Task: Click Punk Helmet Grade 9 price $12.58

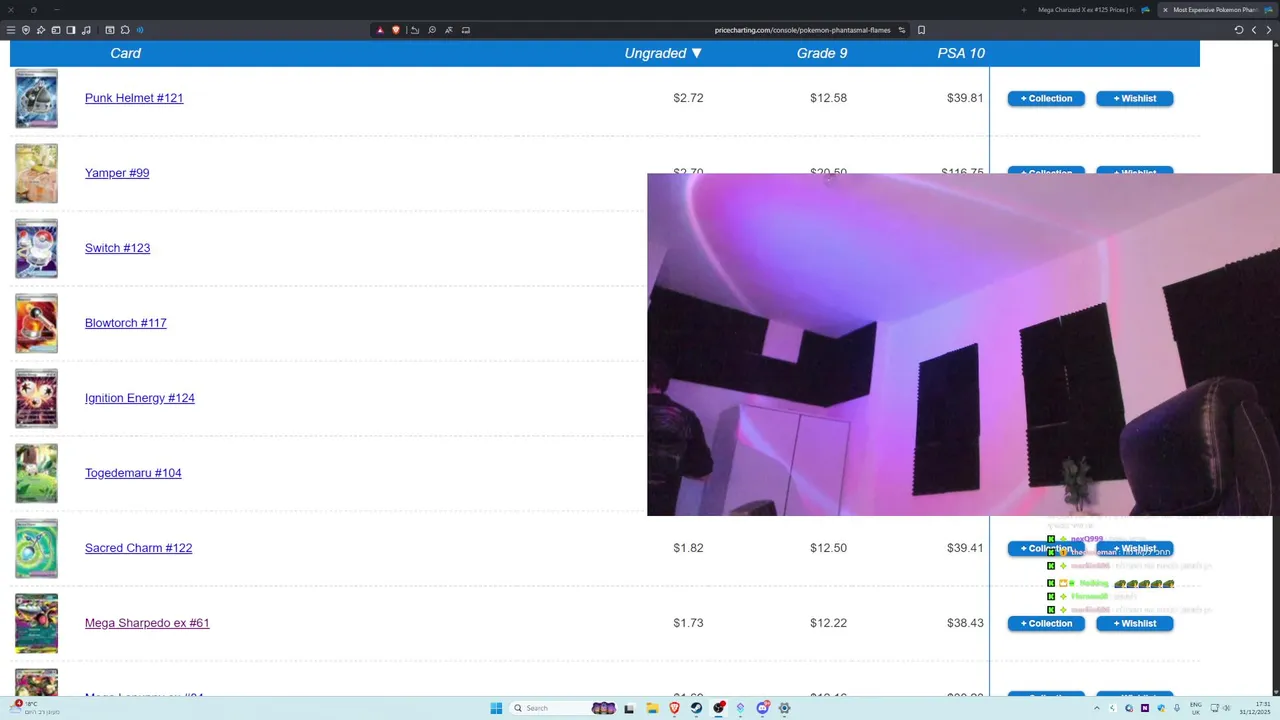Action: point(828,98)
